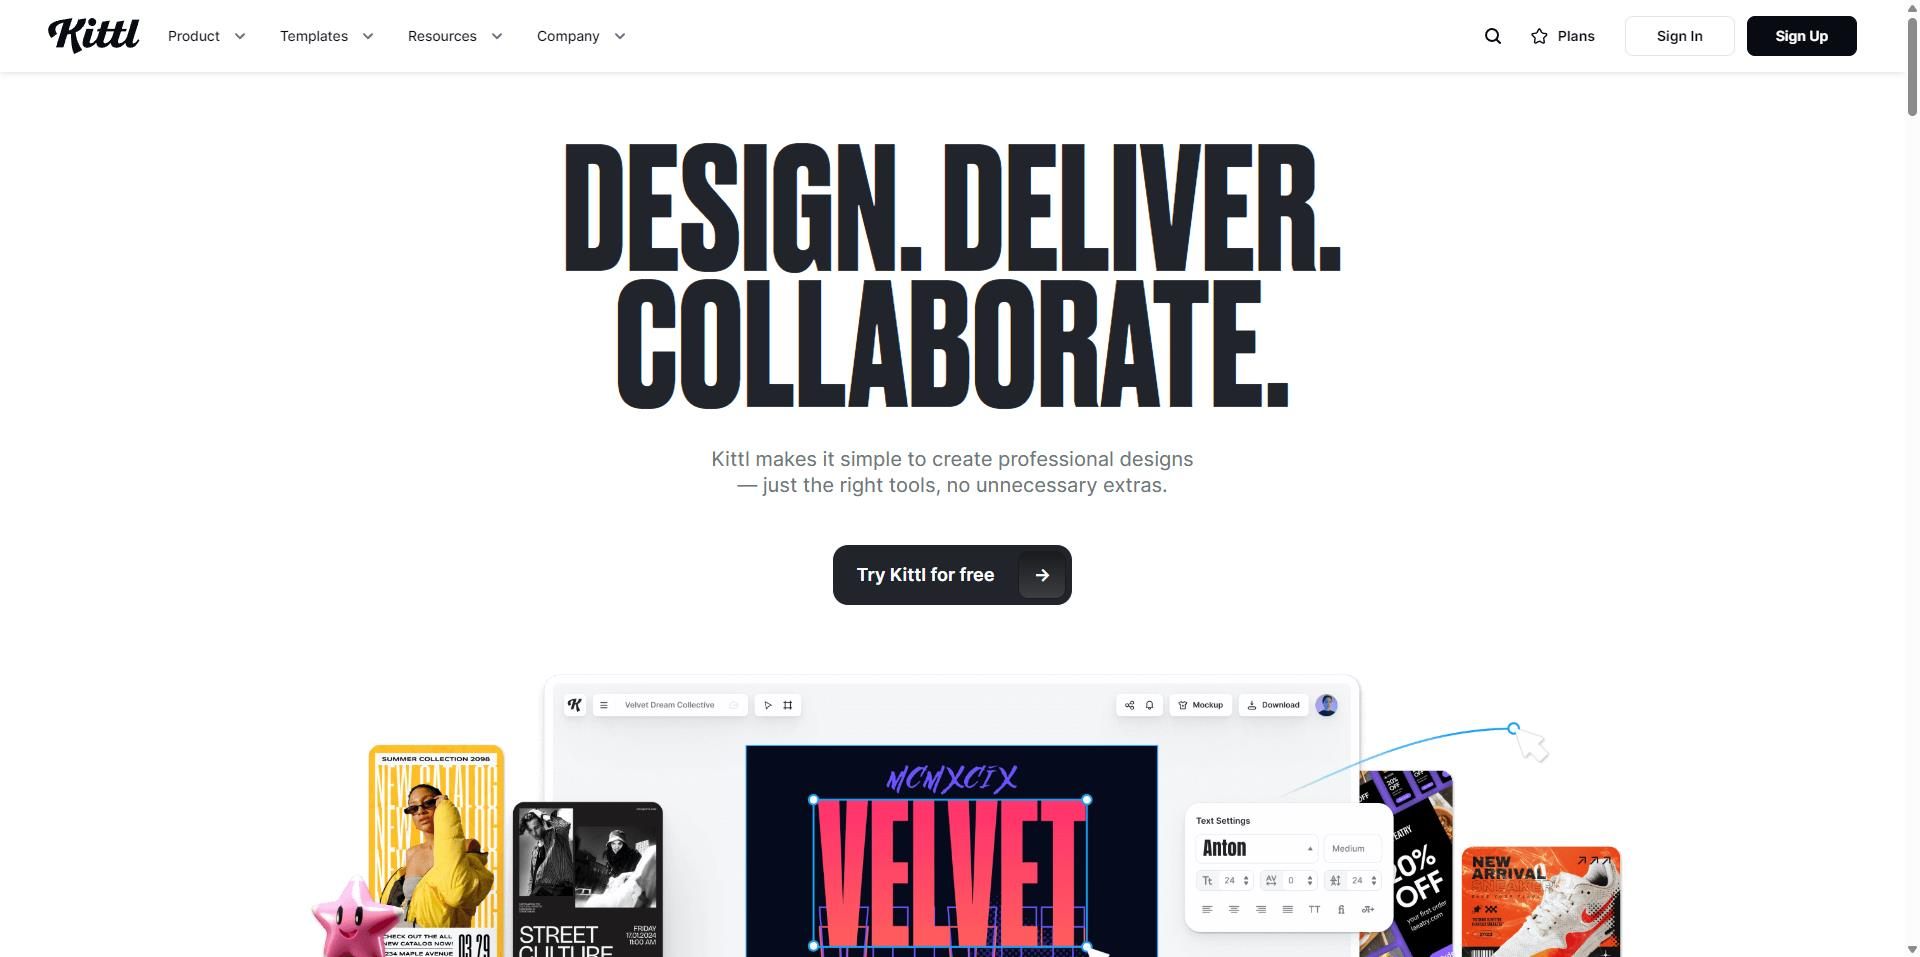Open the Anton font dropdown
The image size is (1920, 957).
(1257, 848)
